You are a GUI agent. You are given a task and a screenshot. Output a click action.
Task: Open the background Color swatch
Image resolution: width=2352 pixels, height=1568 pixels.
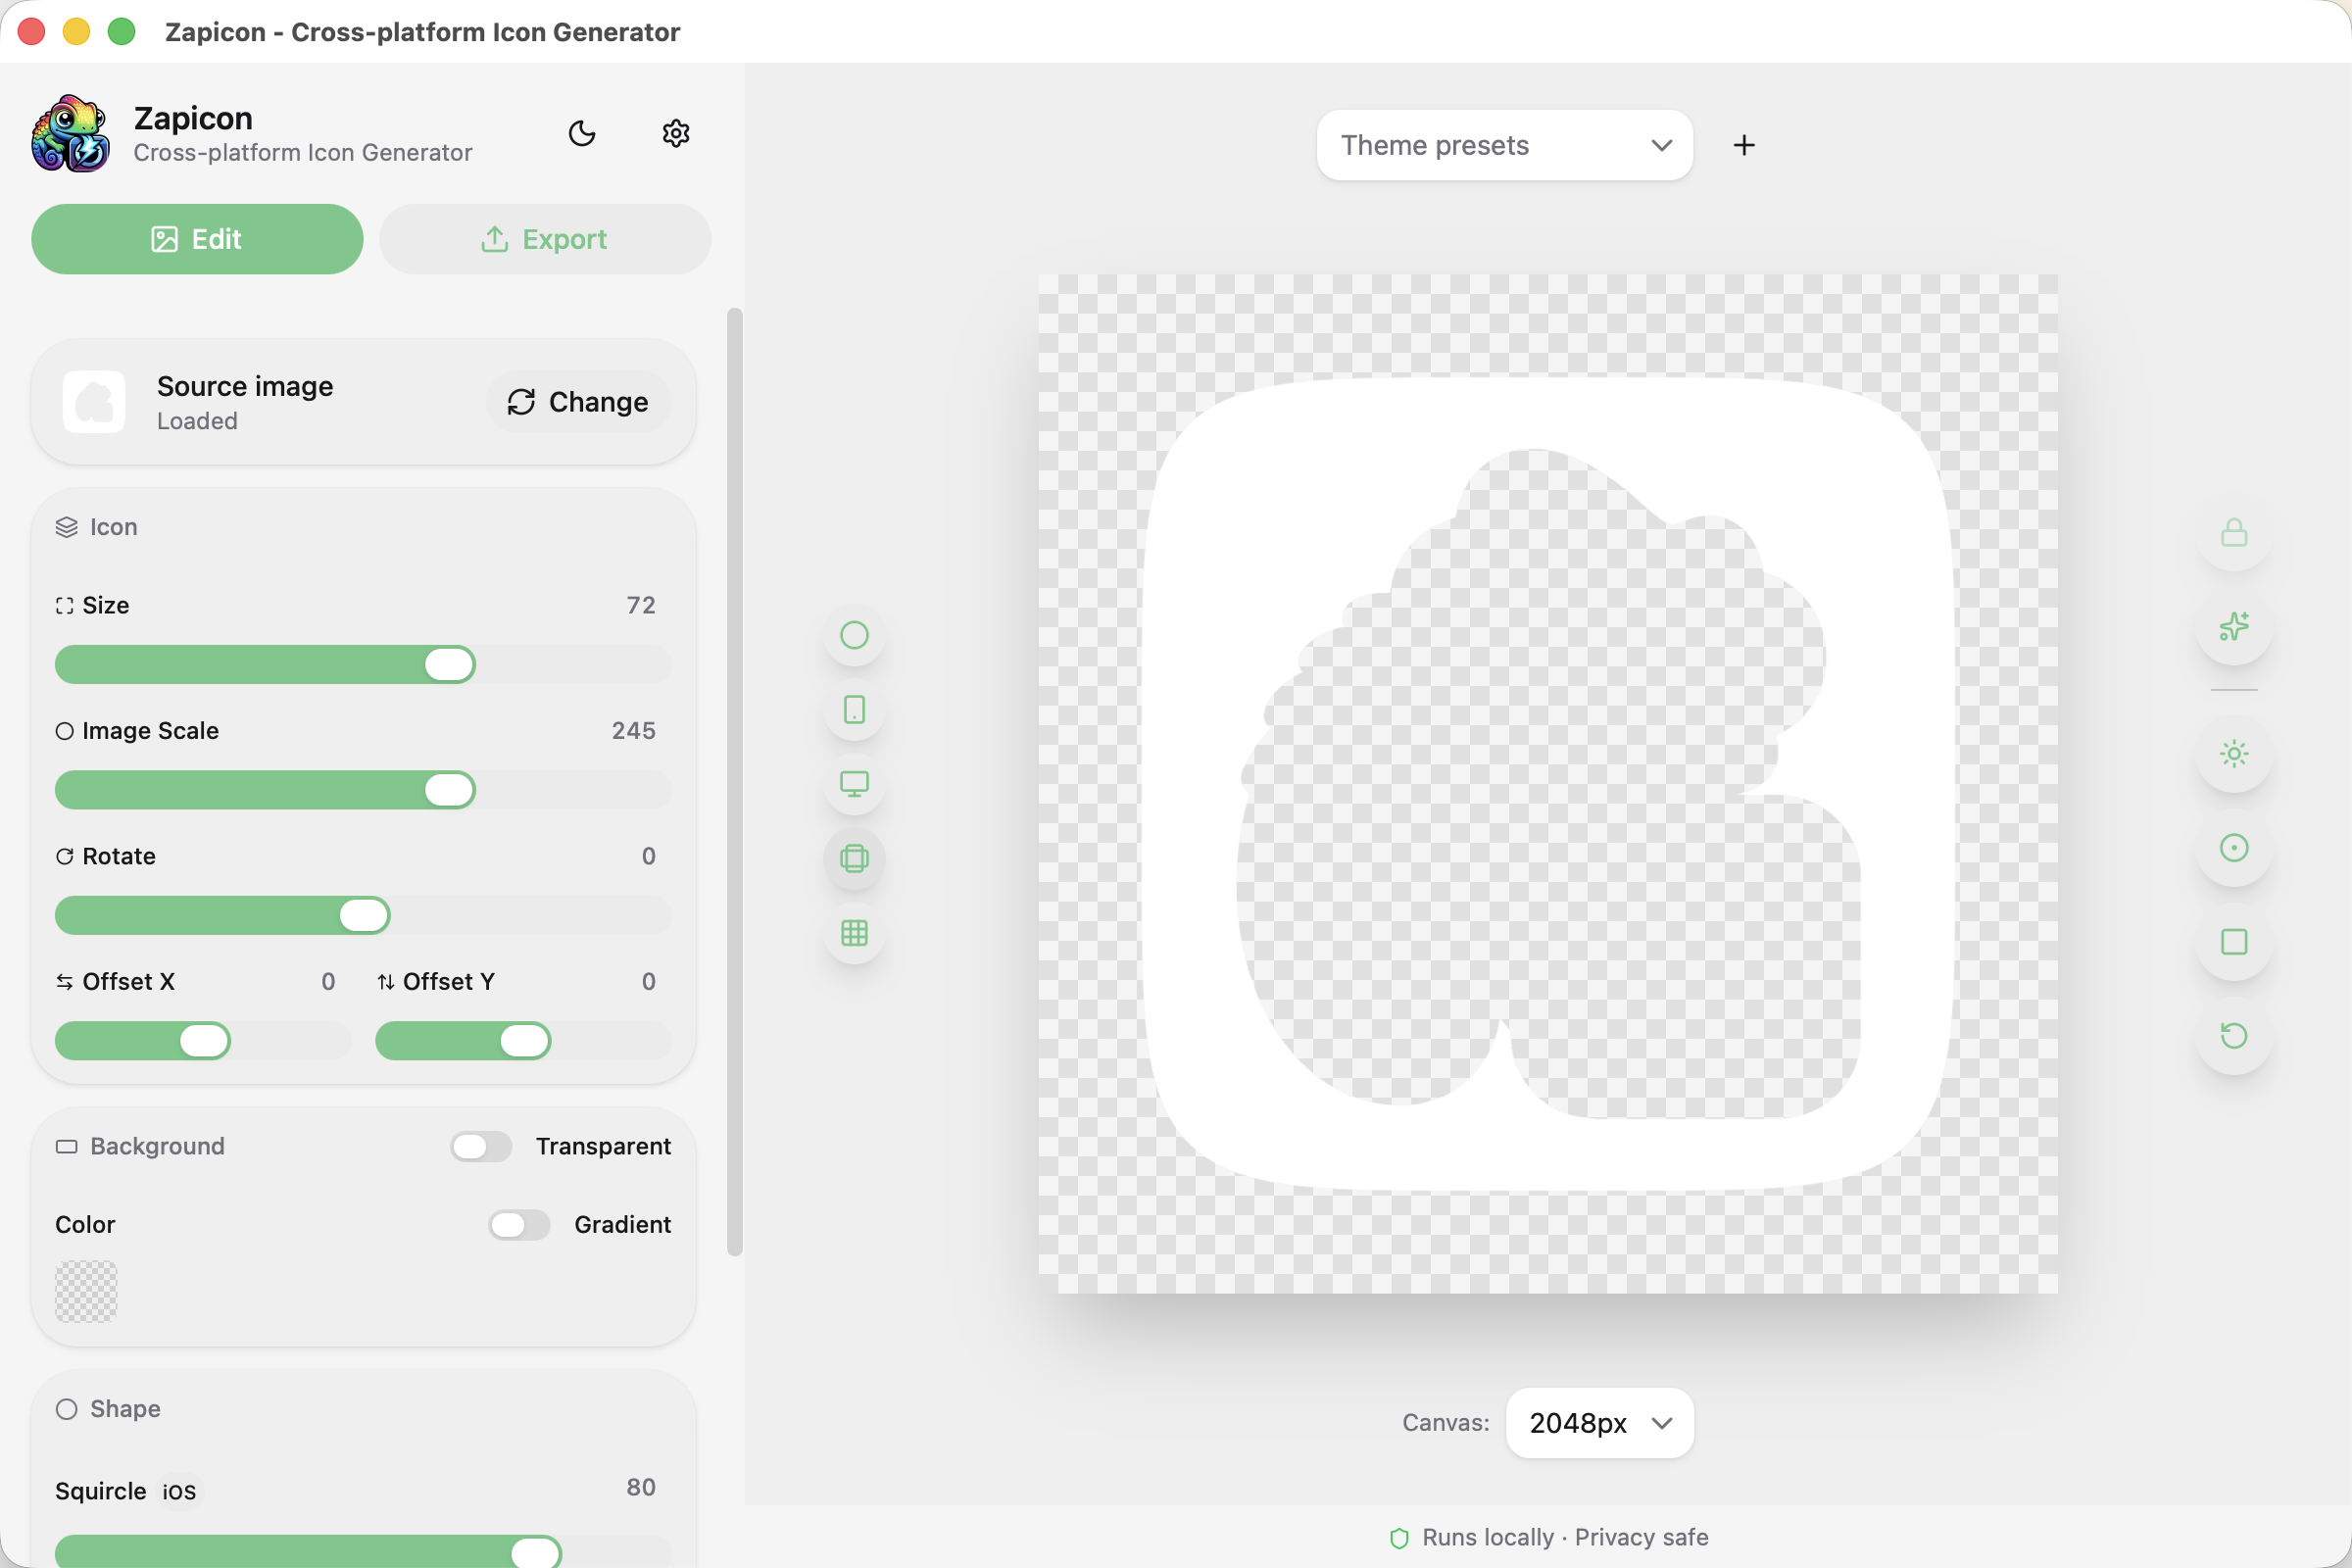86,1291
